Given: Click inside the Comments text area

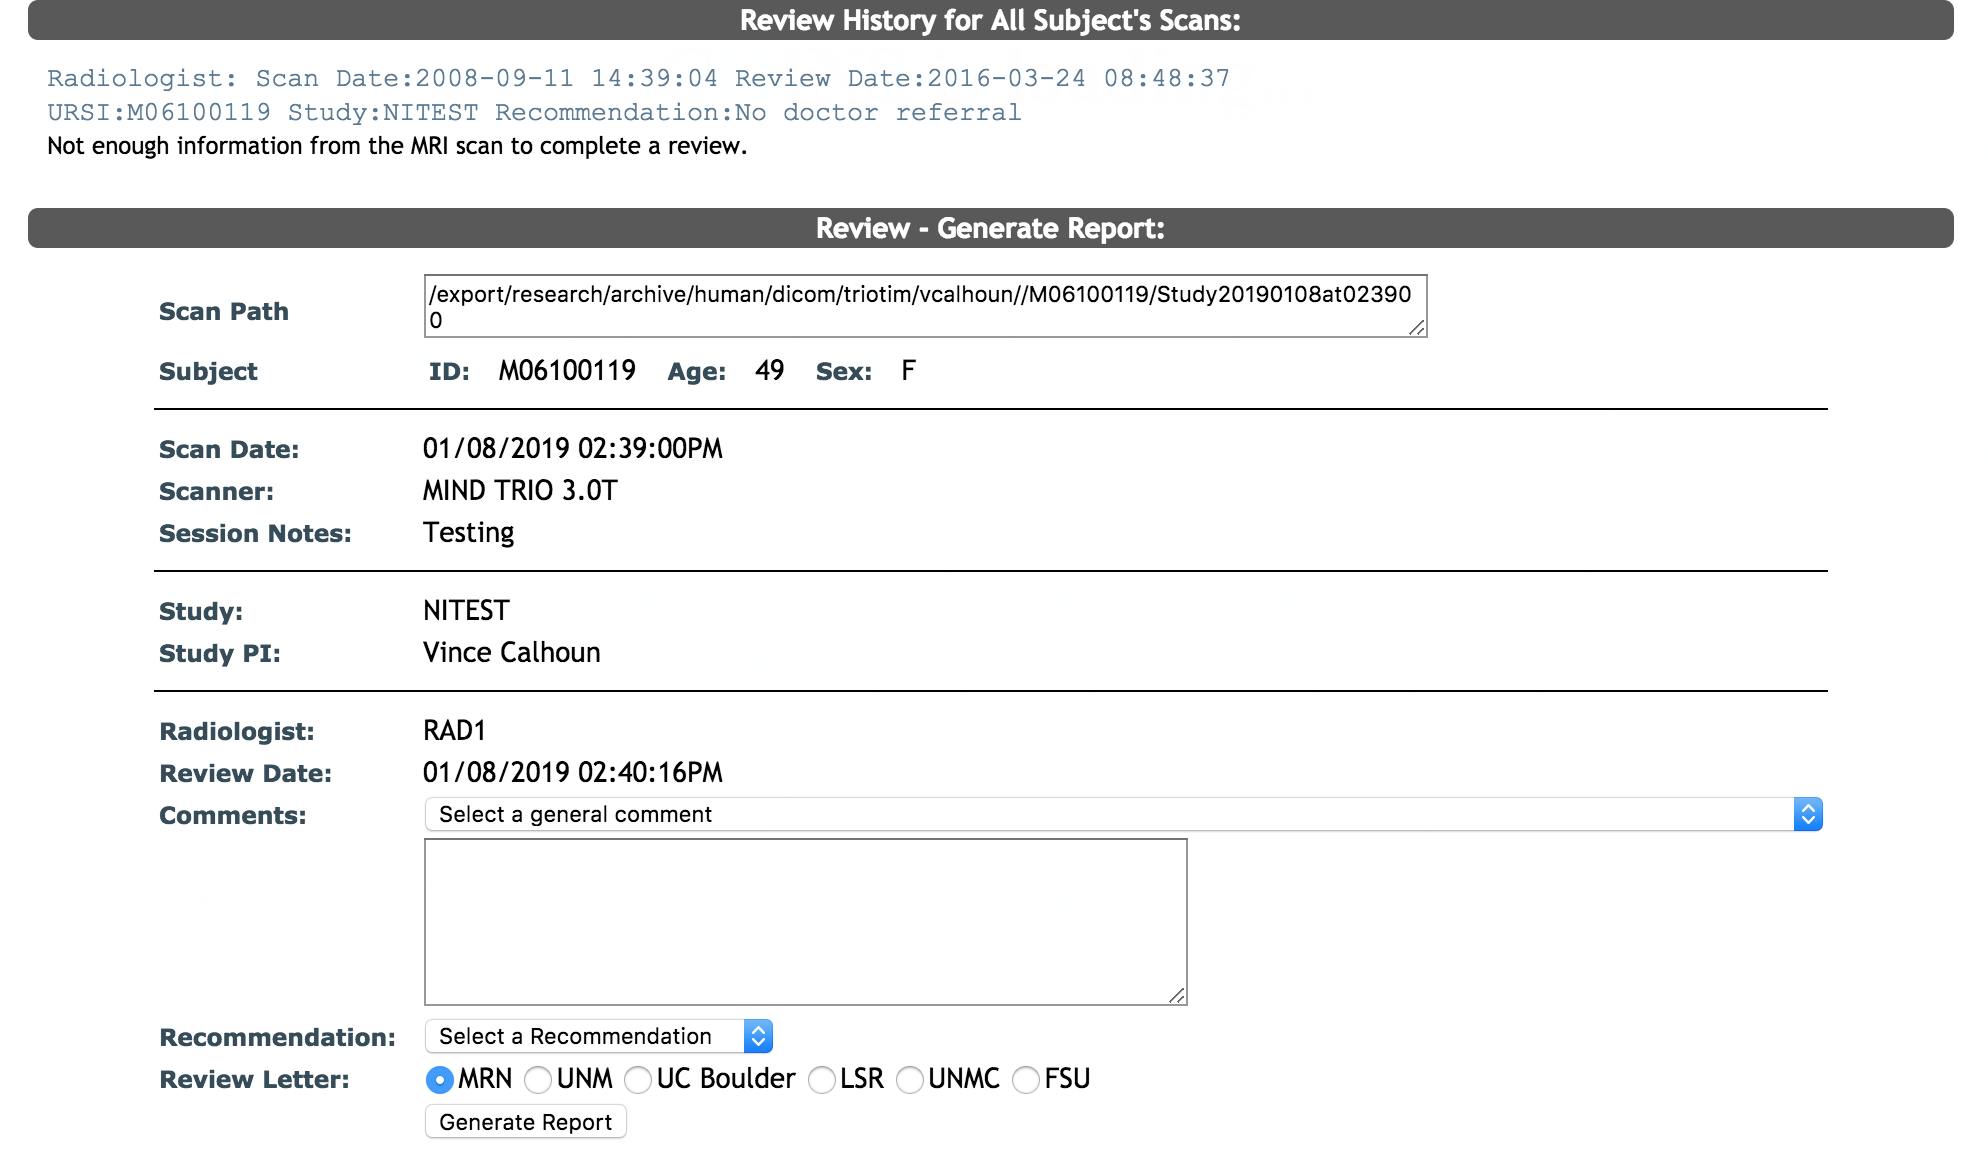Looking at the screenshot, I should tap(805, 921).
